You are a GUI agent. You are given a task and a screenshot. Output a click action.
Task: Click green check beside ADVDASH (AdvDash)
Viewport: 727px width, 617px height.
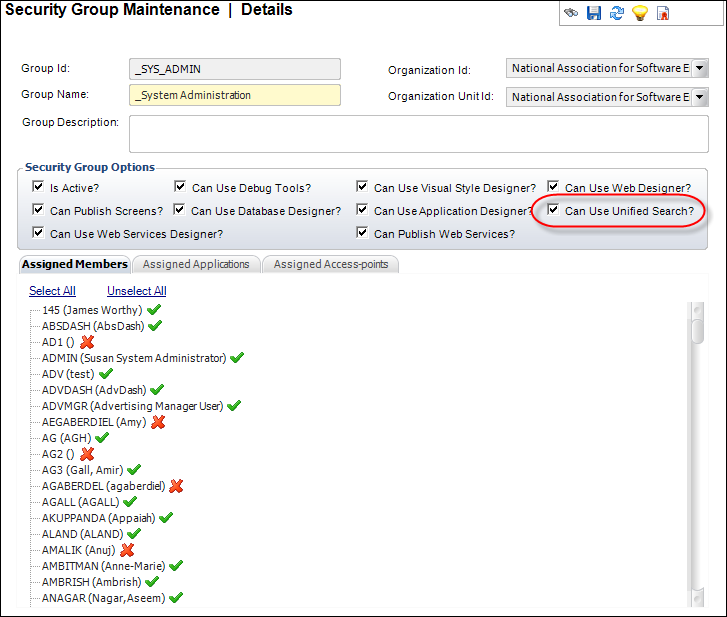coord(157,389)
